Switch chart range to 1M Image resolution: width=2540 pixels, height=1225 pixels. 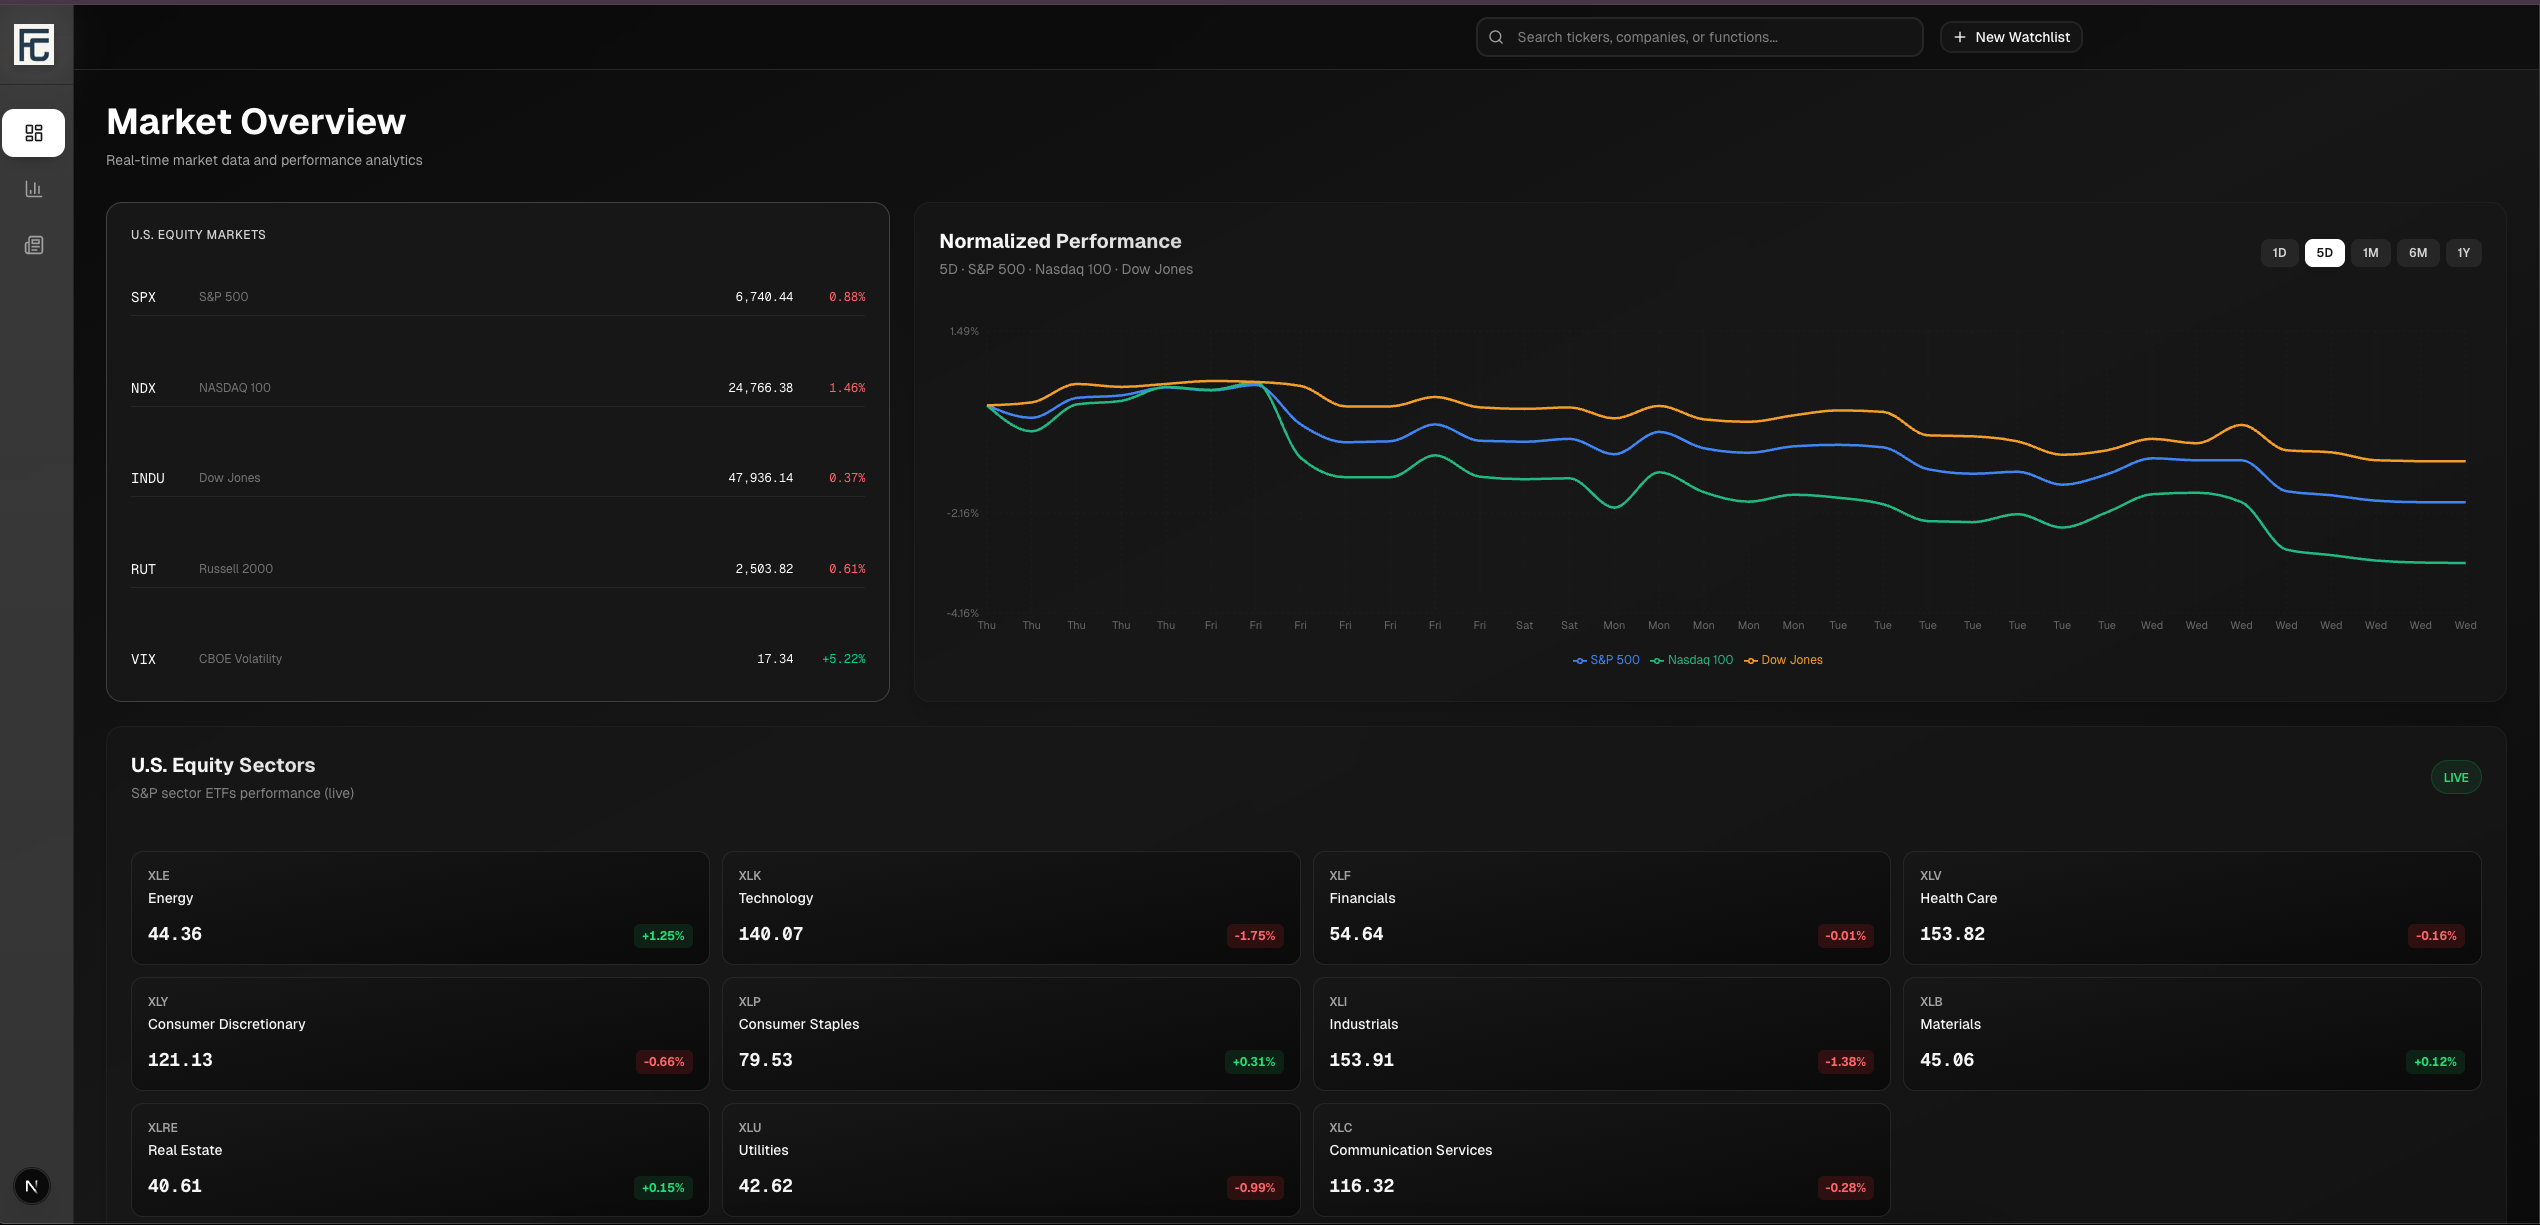click(2370, 253)
